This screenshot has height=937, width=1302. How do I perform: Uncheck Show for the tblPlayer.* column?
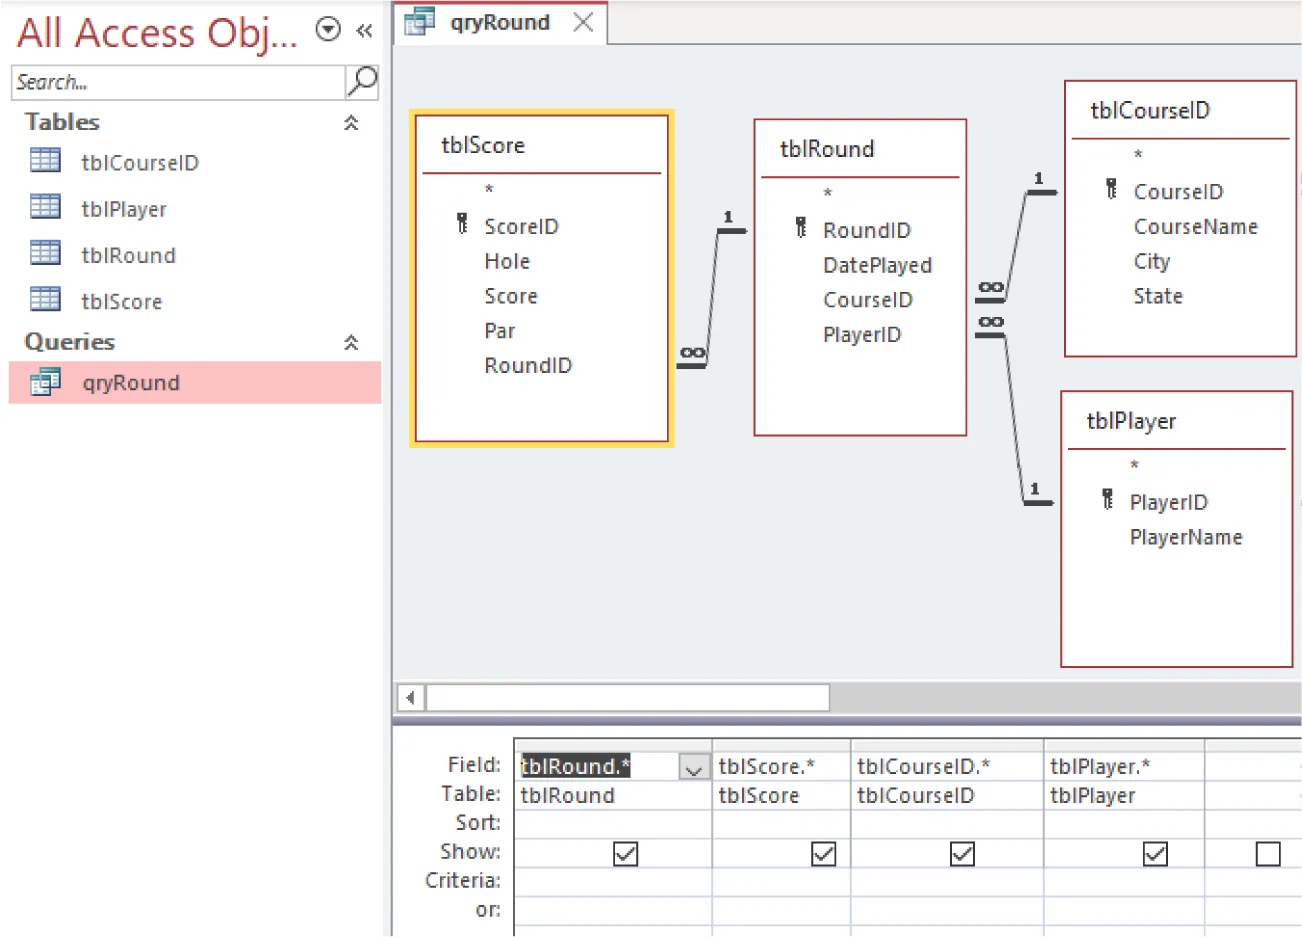click(1155, 853)
